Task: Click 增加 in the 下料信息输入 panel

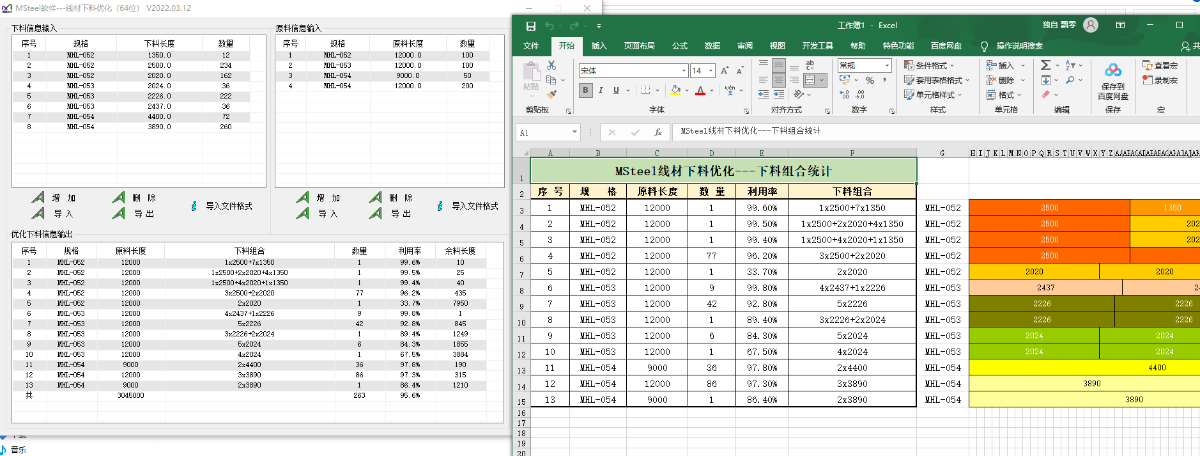Action: coord(51,198)
